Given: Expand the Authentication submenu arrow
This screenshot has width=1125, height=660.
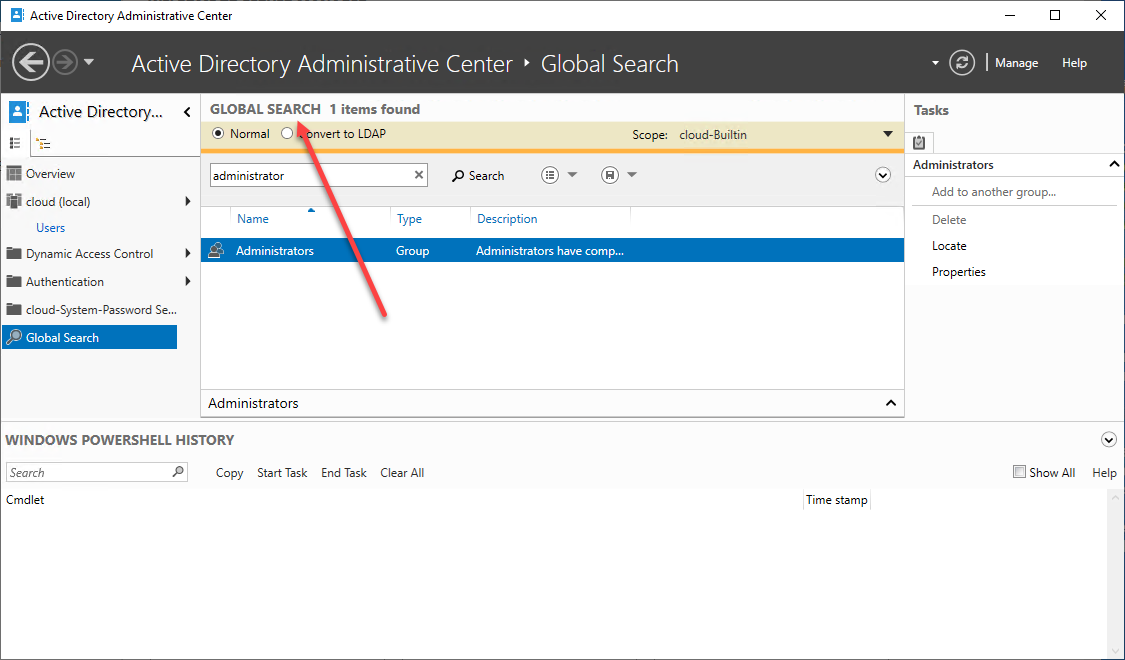Looking at the screenshot, I should click(188, 281).
